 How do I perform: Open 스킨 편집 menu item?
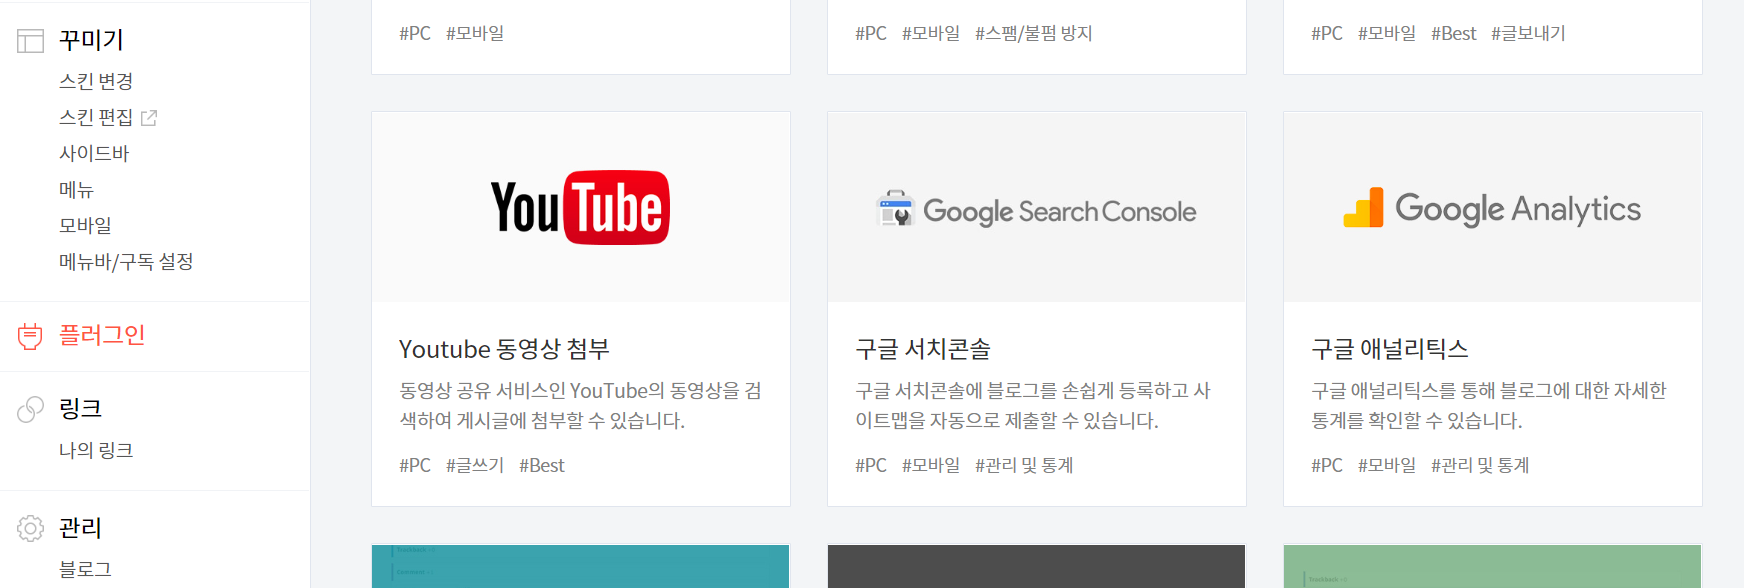pyautogui.click(x=96, y=118)
